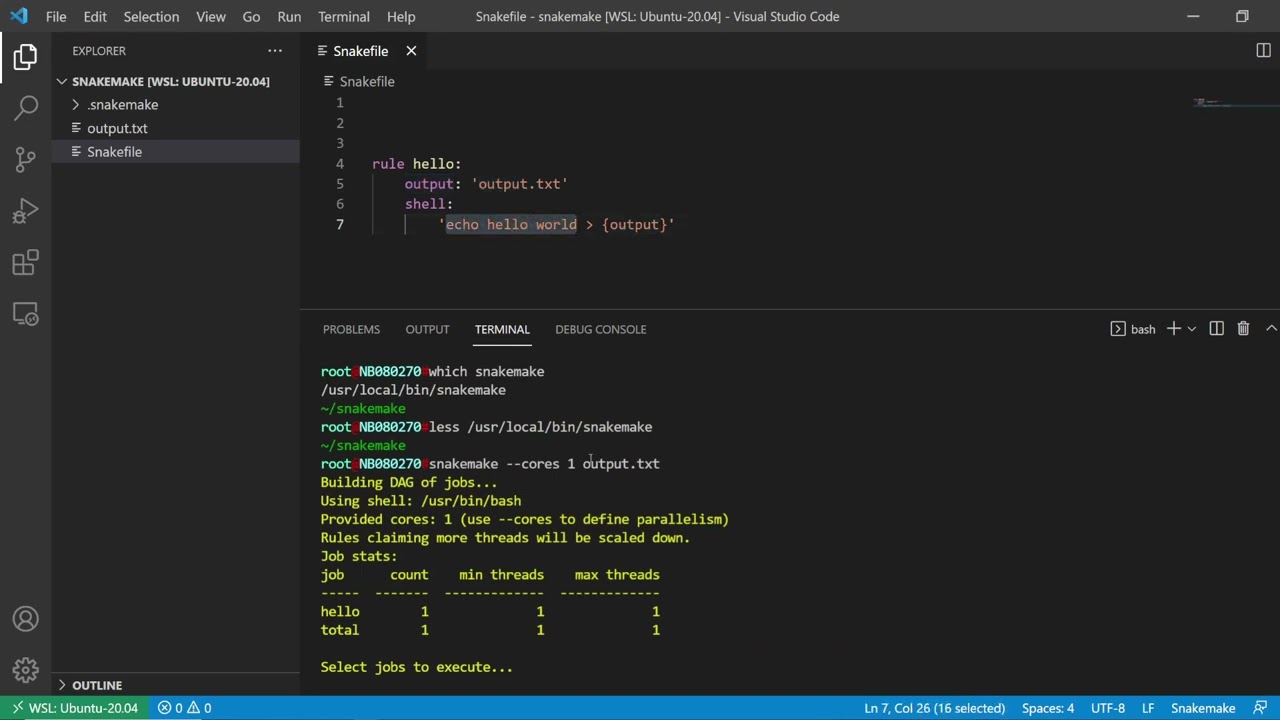Add a new terminal with plus icon

(1174, 329)
